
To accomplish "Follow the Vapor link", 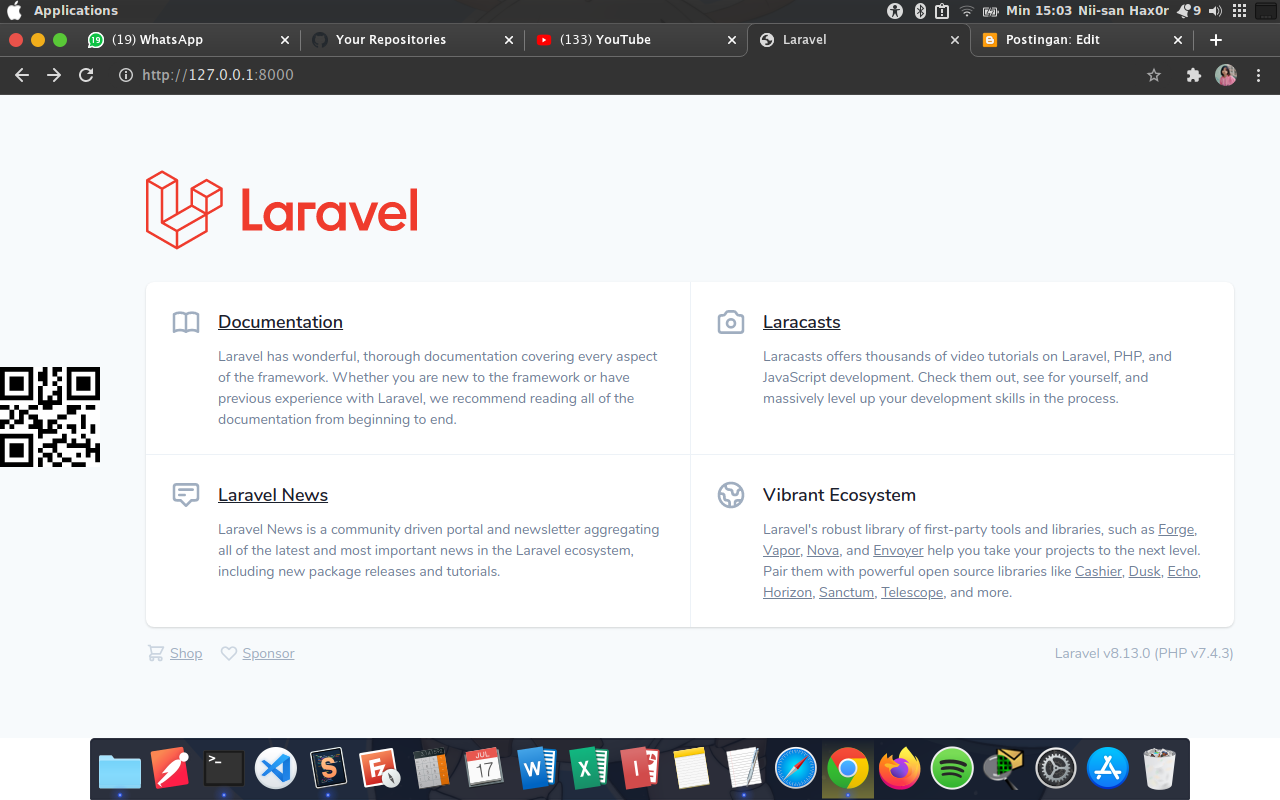I will pos(781,550).
